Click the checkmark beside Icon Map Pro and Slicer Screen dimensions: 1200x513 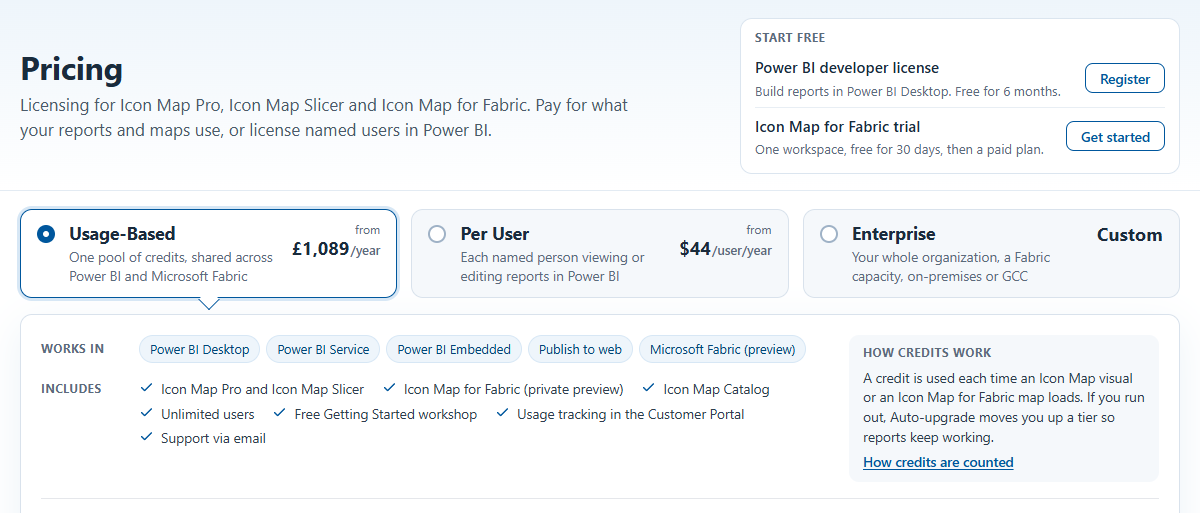coord(147,388)
